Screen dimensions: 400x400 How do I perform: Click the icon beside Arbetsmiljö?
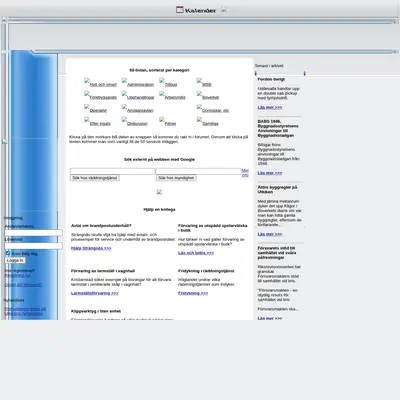pos(162,94)
